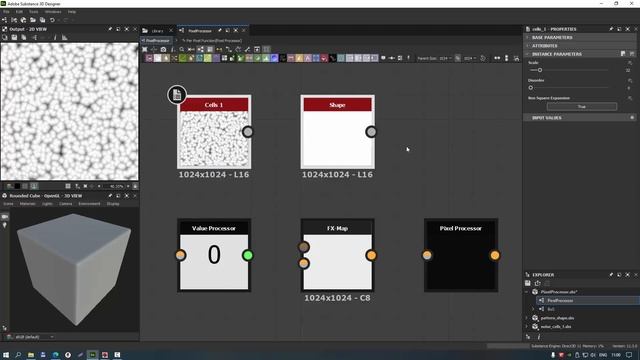
Task: Pin the Output 2D View panel
Action: tap(110, 29)
